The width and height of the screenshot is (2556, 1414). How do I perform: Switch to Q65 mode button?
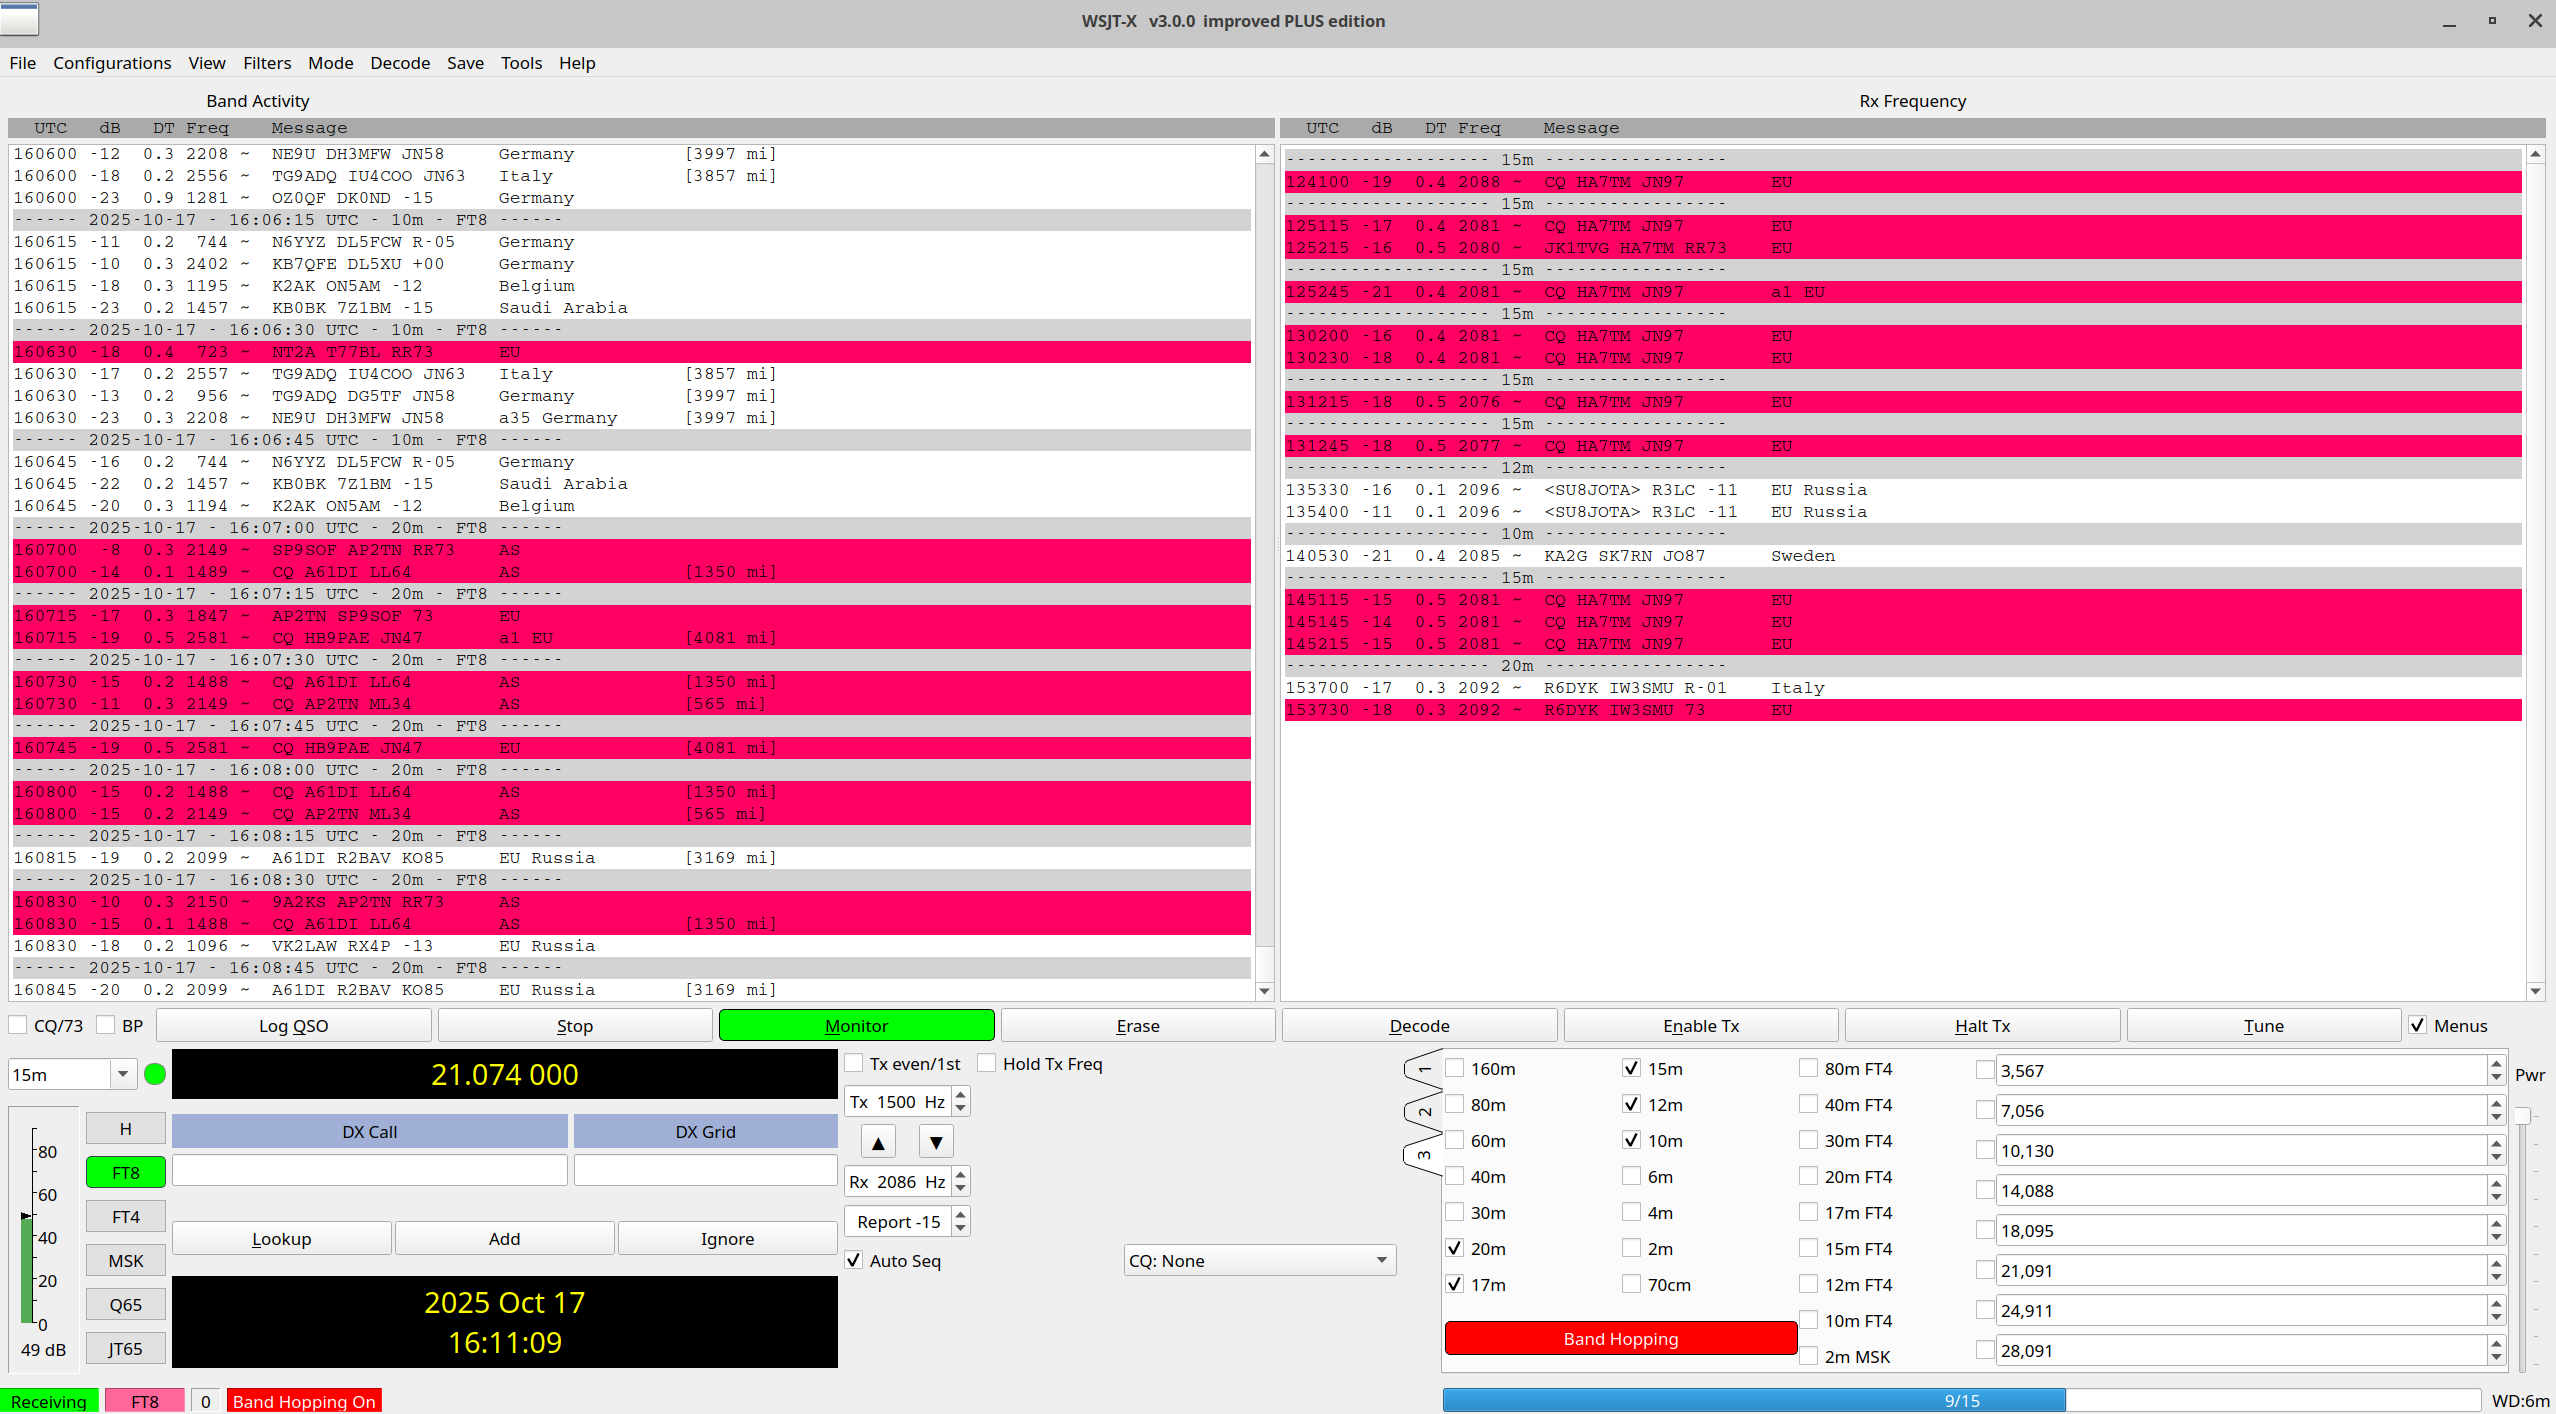126,1305
